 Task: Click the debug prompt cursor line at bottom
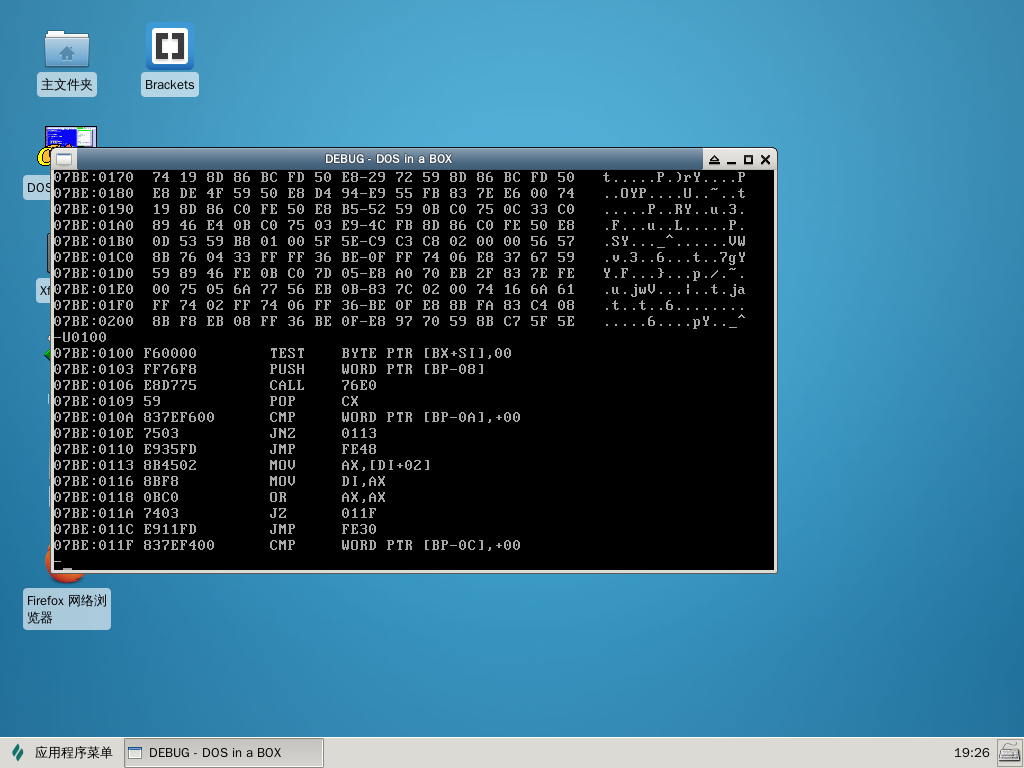[x=64, y=563]
